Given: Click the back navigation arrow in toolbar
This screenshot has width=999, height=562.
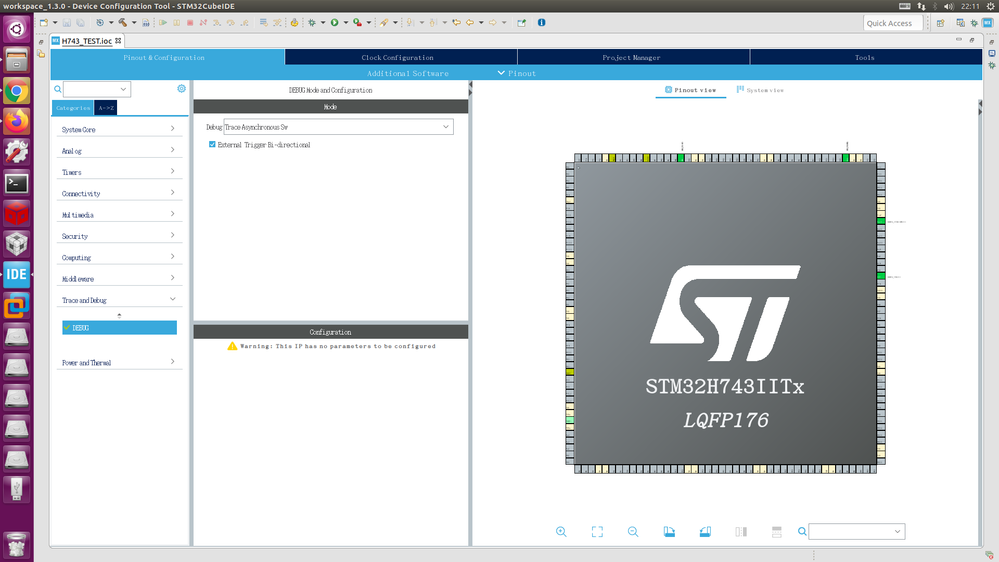Looking at the screenshot, I should click(470, 22).
